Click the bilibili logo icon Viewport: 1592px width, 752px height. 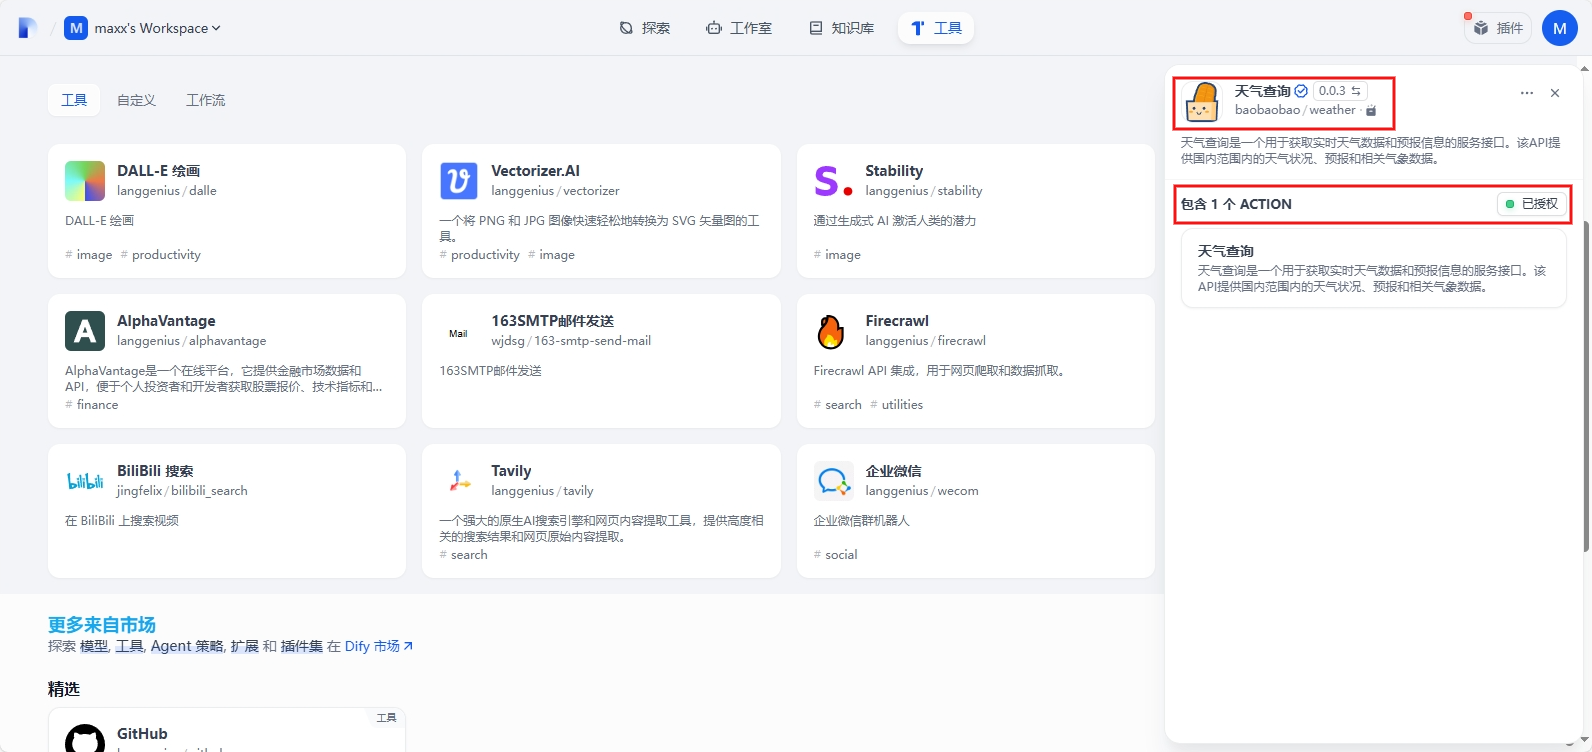pos(85,481)
